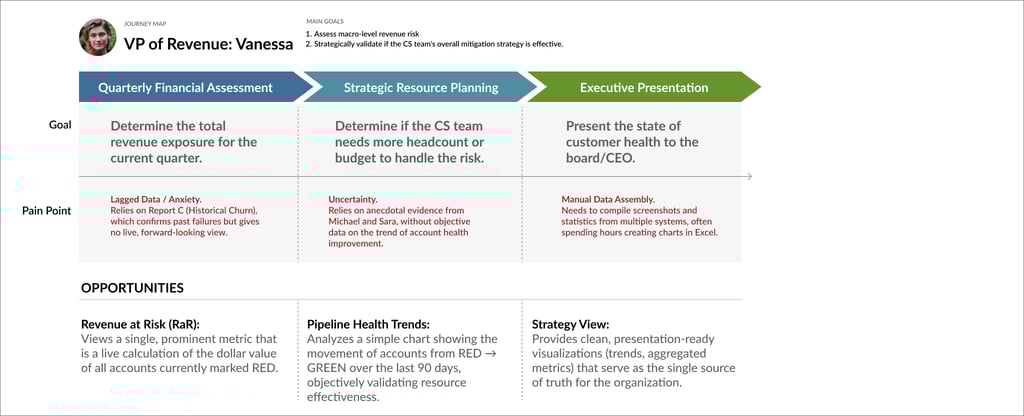Viewport: 1024px width, 416px height.
Task: Select the Executive Presentation stage arrow
Action: click(x=644, y=87)
